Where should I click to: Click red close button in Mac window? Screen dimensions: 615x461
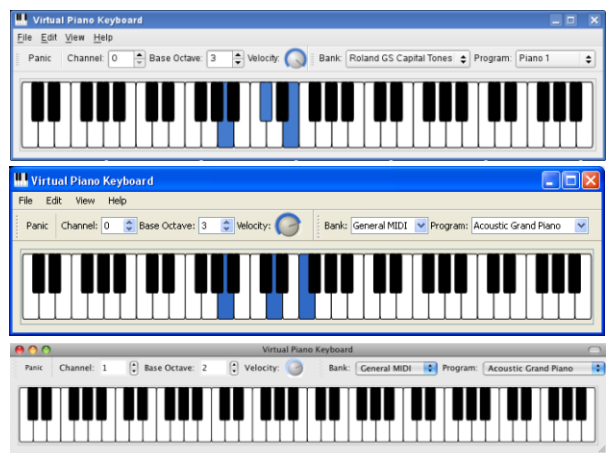click(19, 350)
